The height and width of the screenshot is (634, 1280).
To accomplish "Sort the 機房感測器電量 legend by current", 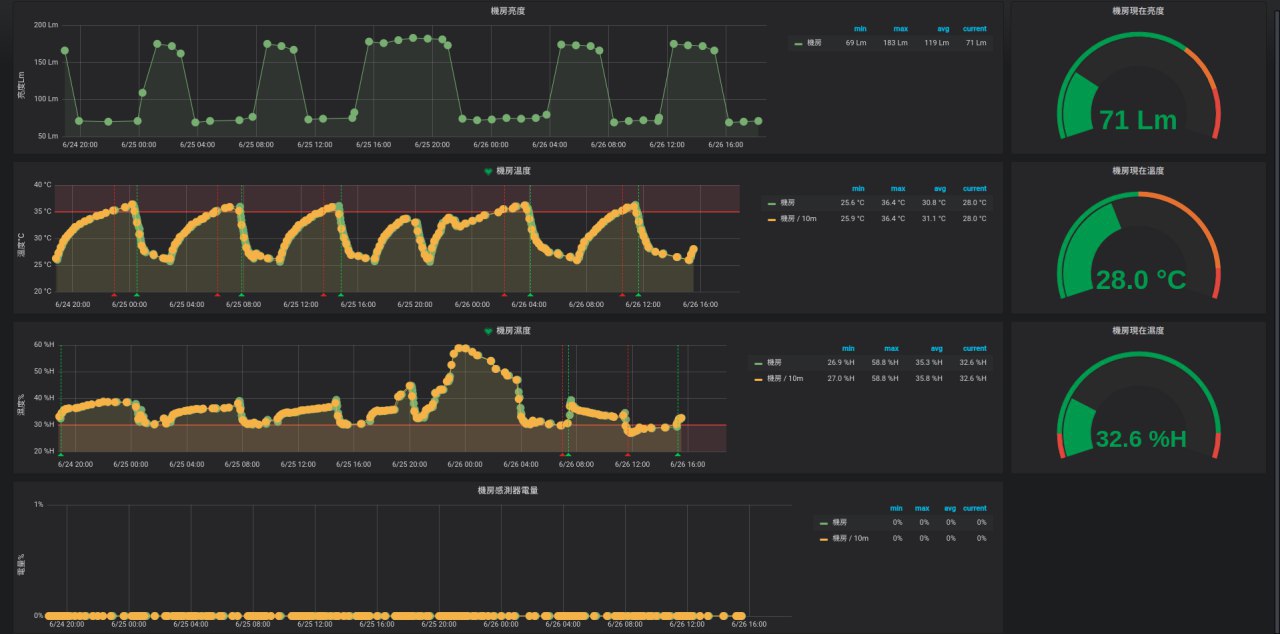I will [975, 508].
